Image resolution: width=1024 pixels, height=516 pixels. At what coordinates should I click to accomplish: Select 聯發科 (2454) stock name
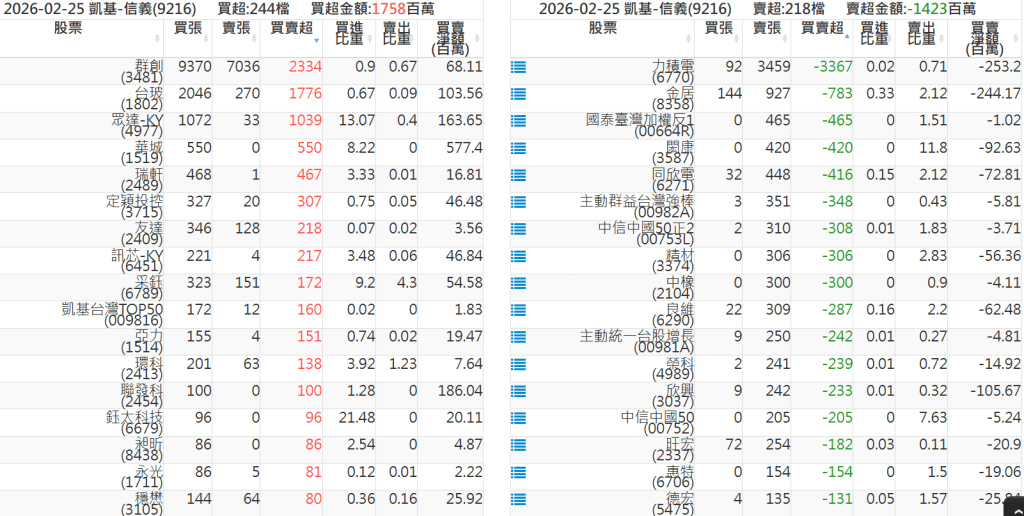(x=141, y=394)
